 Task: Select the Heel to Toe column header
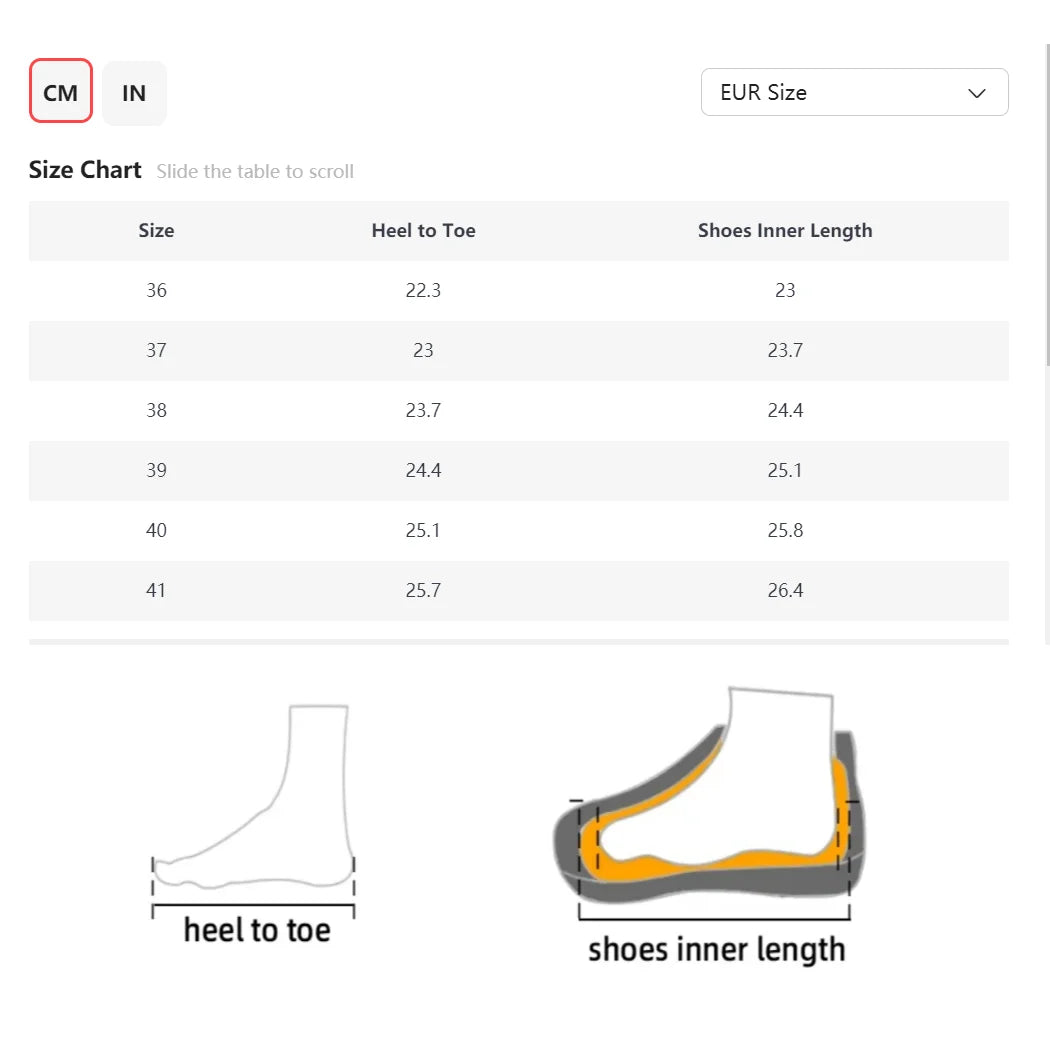click(423, 230)
